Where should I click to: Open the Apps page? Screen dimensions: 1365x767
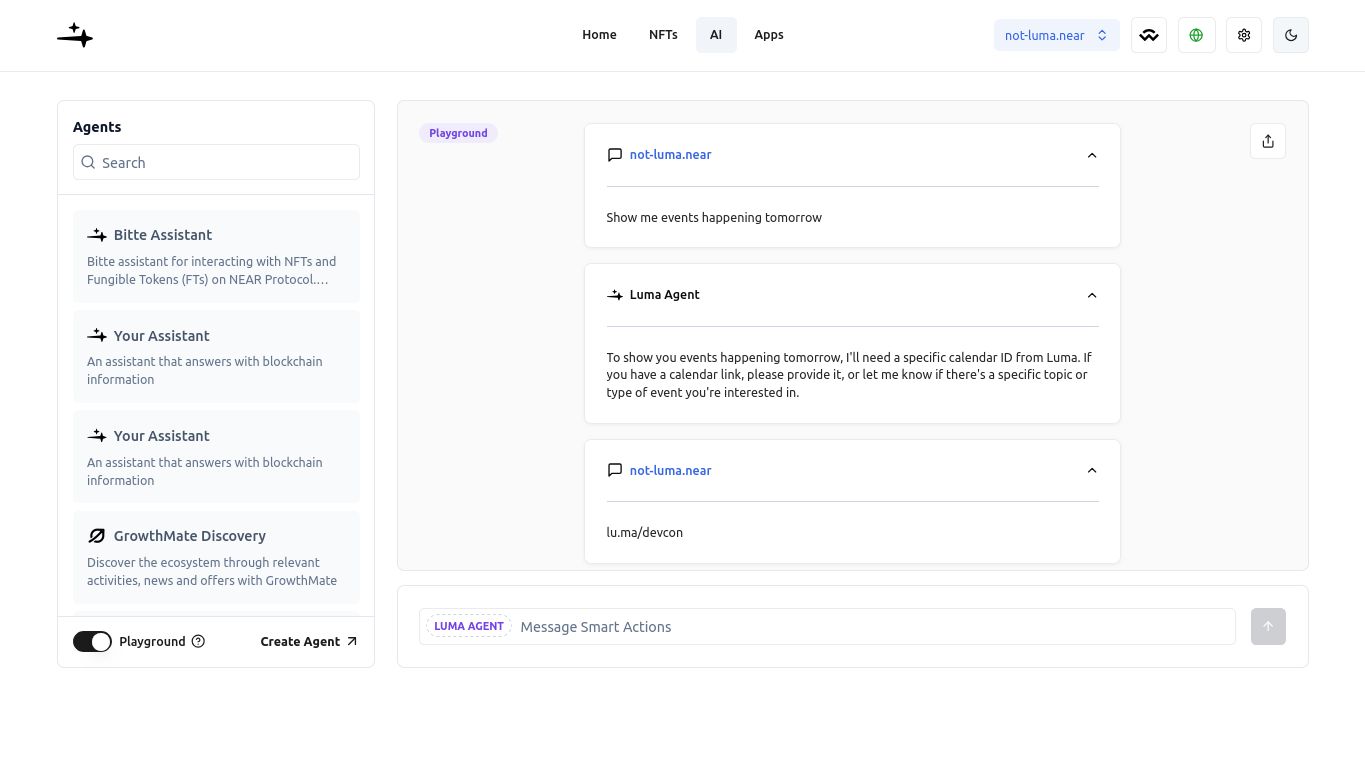click(x=769, y=35)
